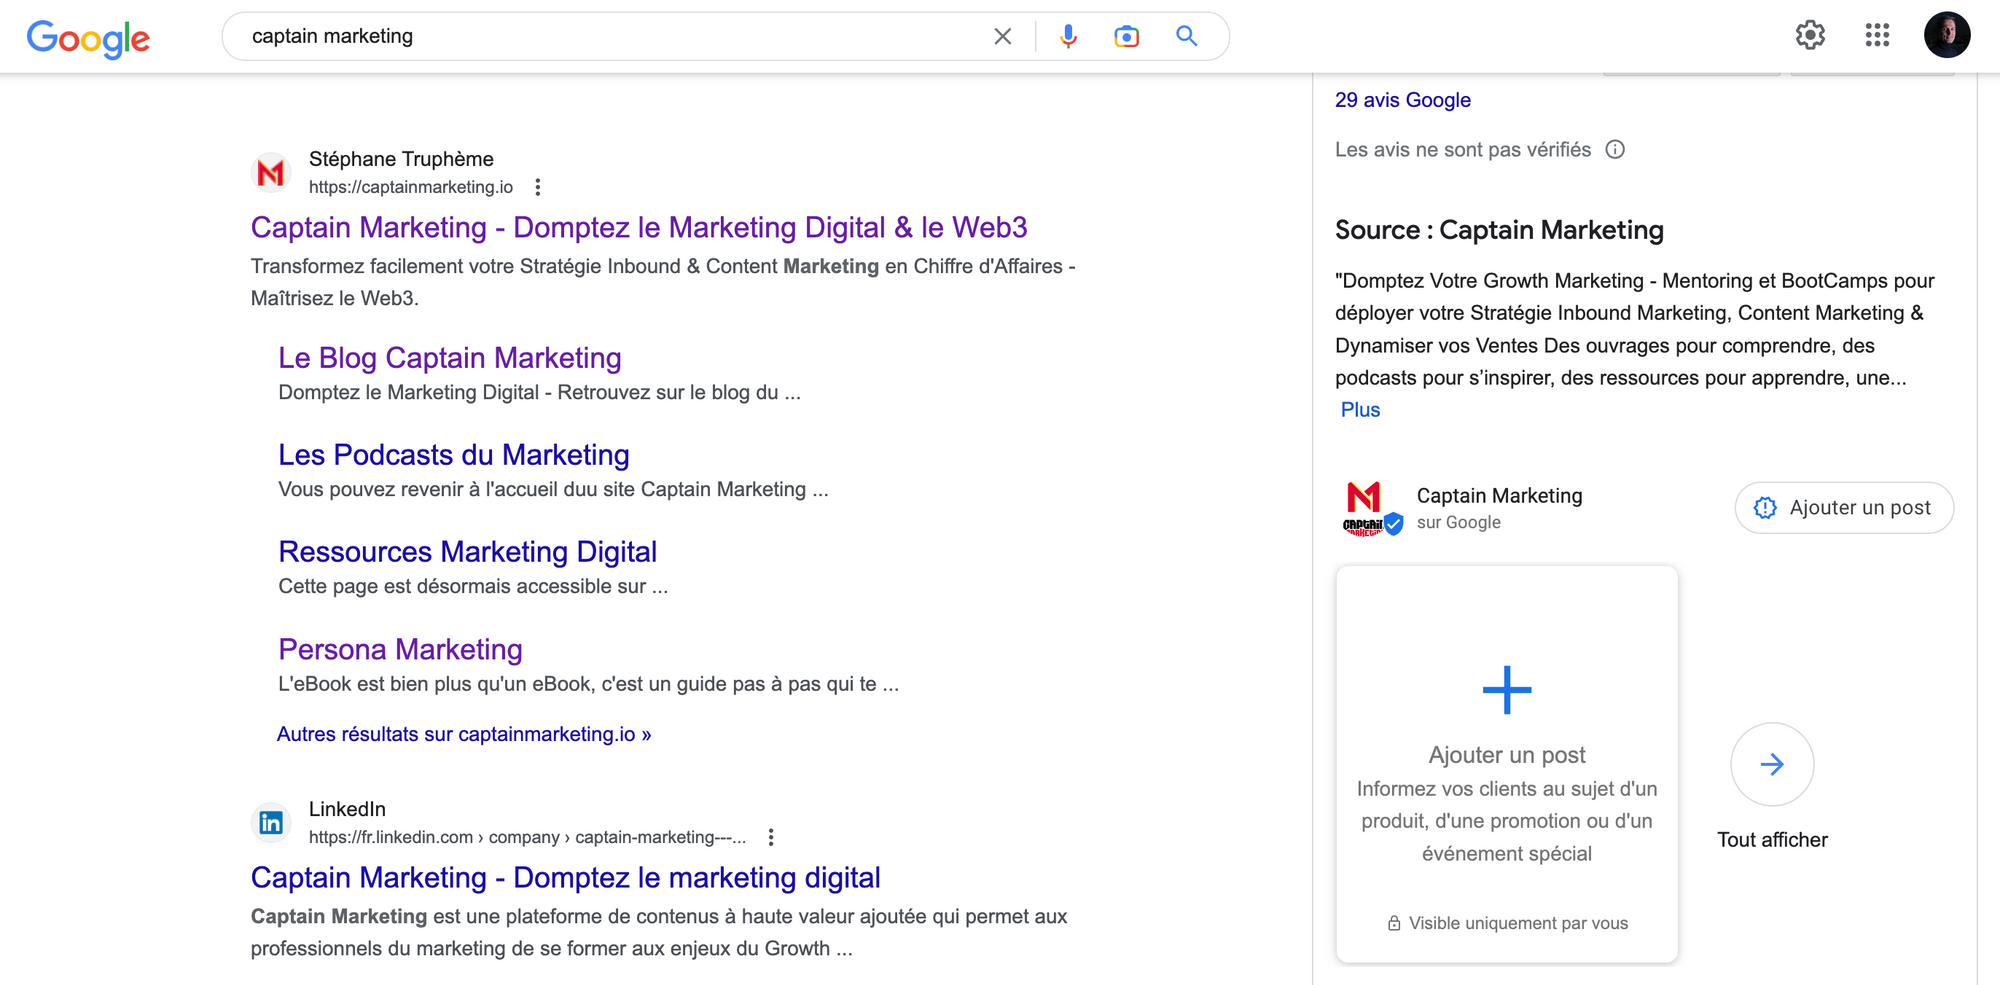Click Tout afficher label
Image resolution: width=2000 pixels, height=985 pixels.
click(1772, 840)
